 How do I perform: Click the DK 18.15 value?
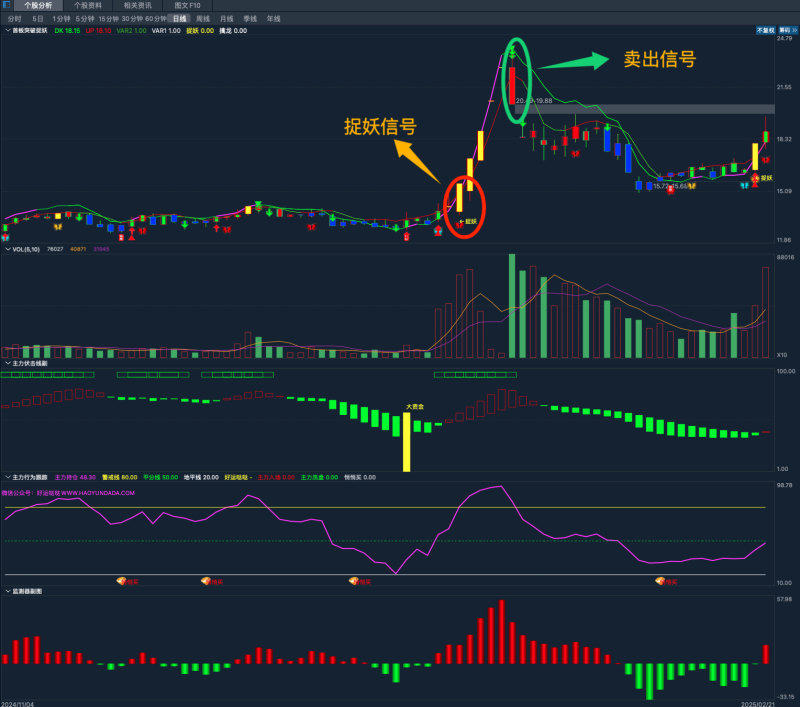[67, 31]
